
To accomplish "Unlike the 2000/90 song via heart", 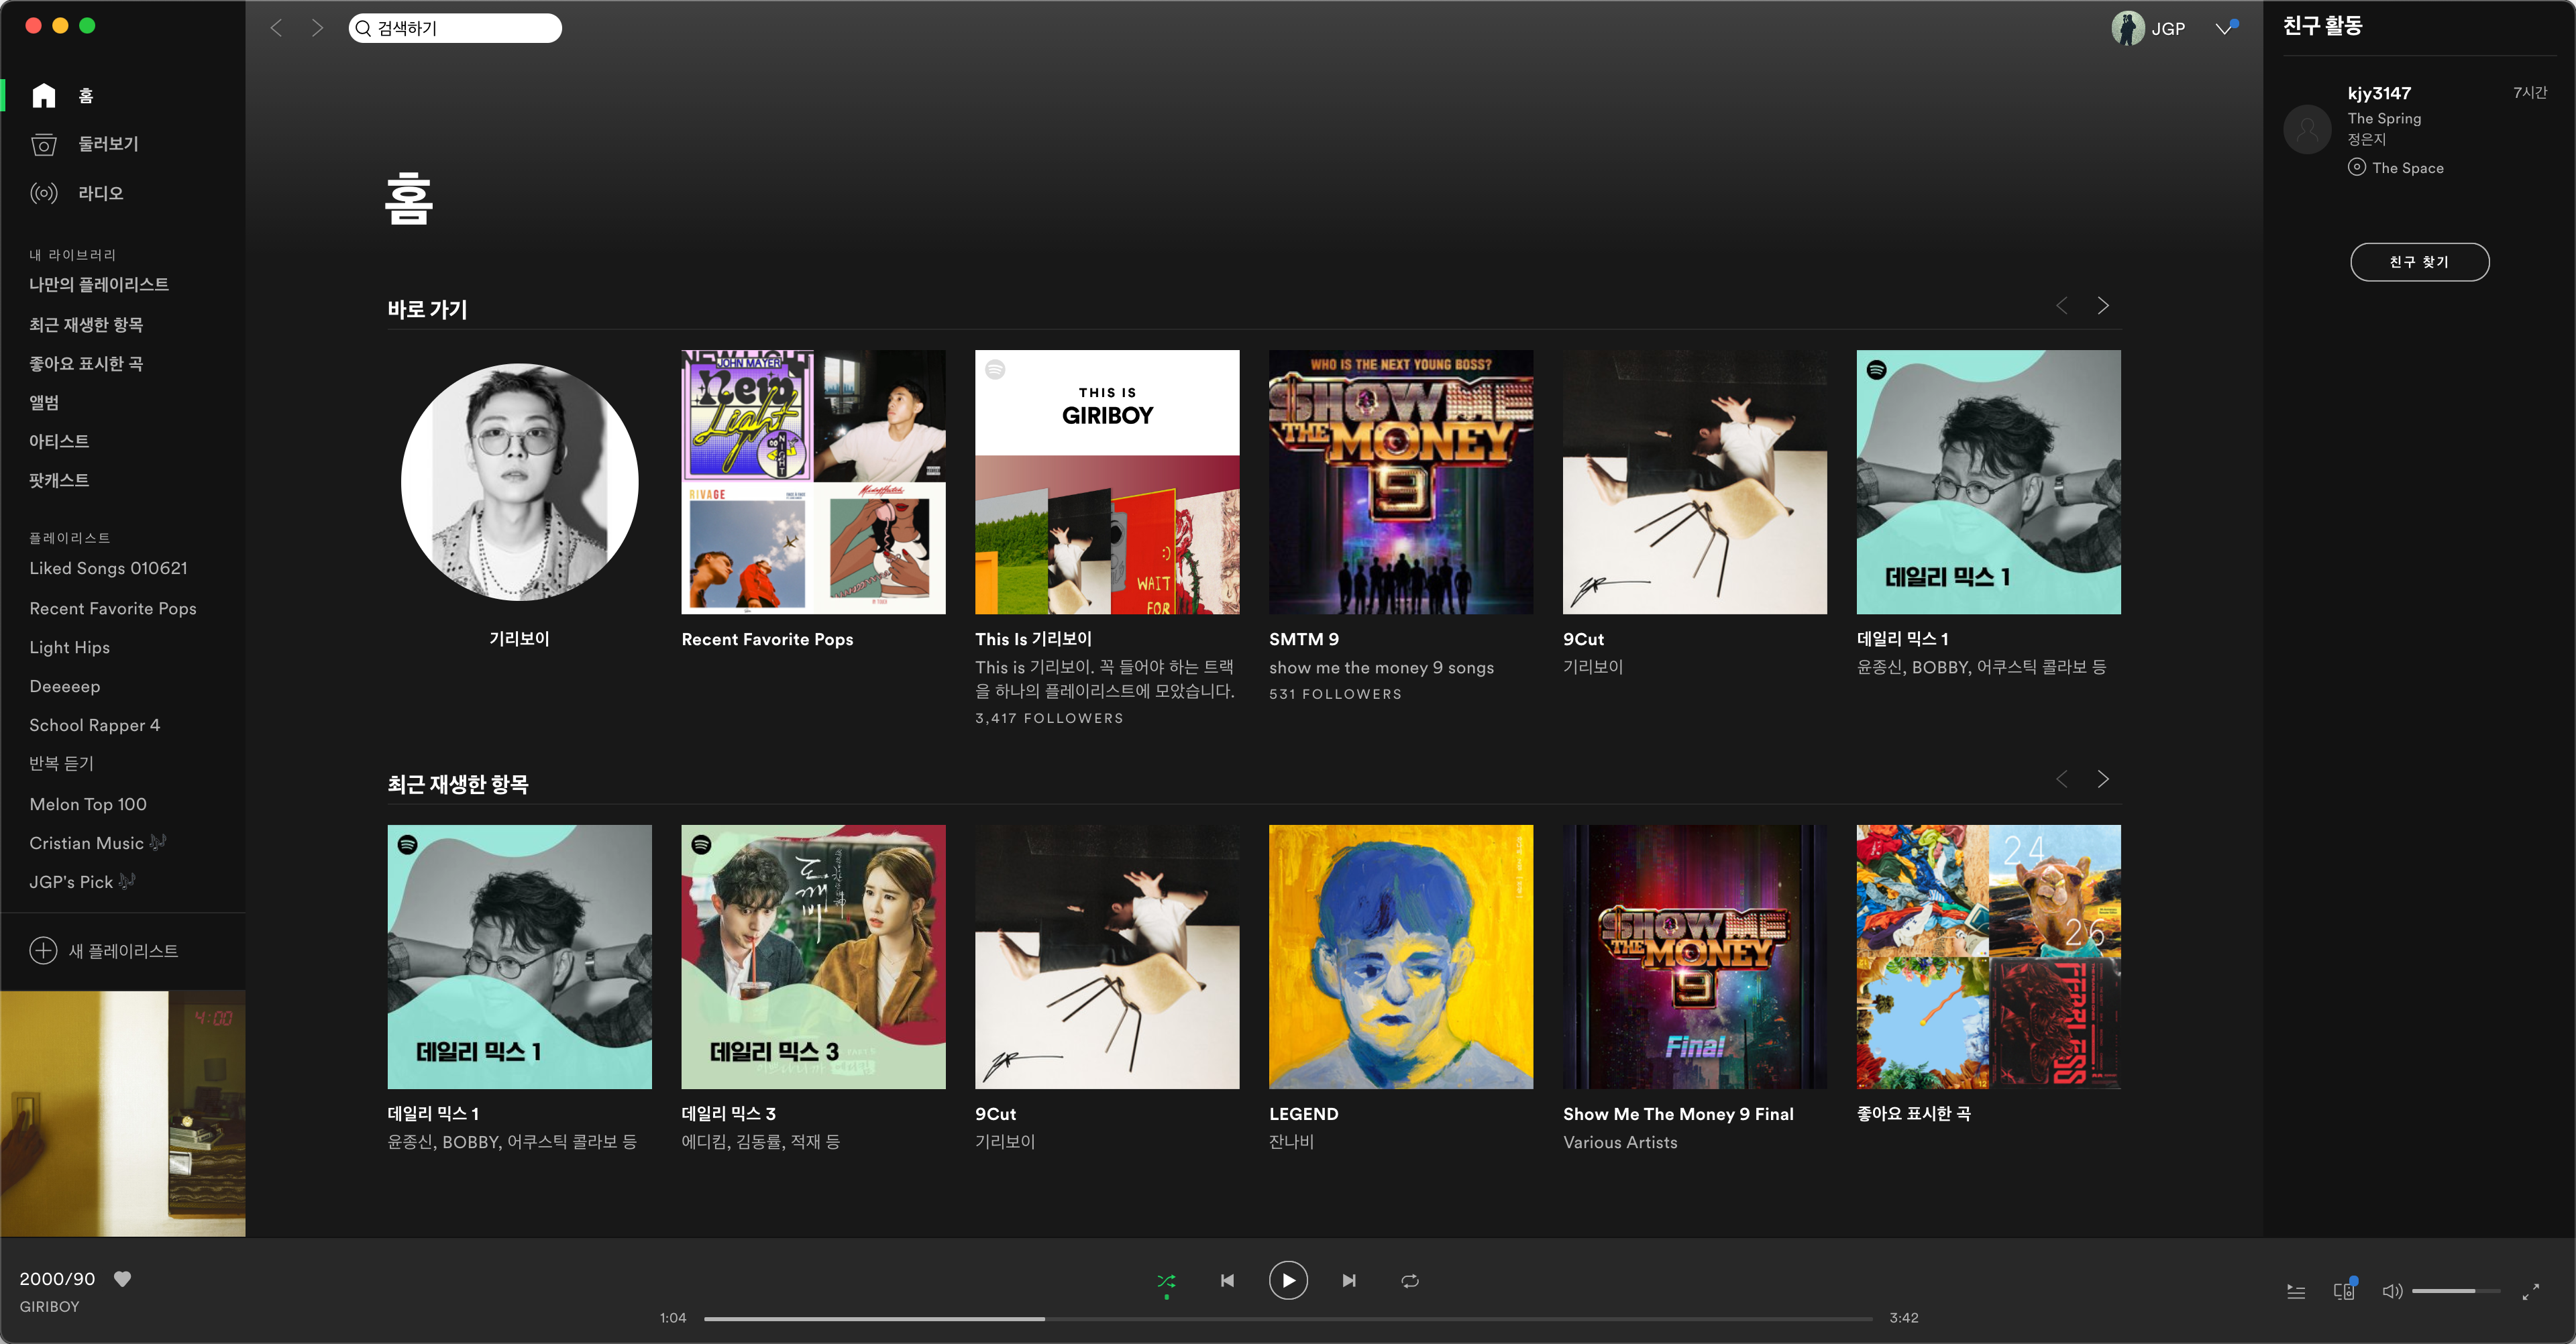I will (122, 1278).
